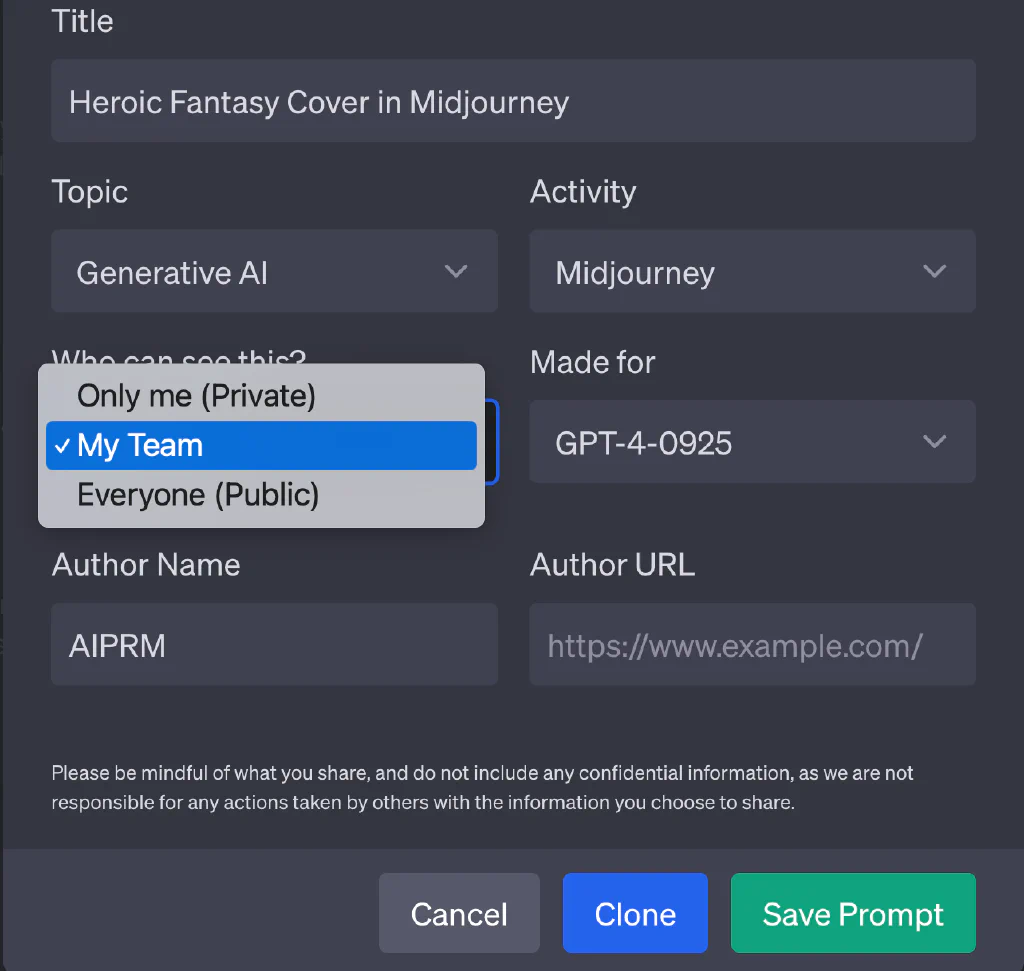Image resolution: width=1024 pixels, height=971 pixels.
Task: Expand the Made for model dropdown
Action: click(x=752, y=442)
